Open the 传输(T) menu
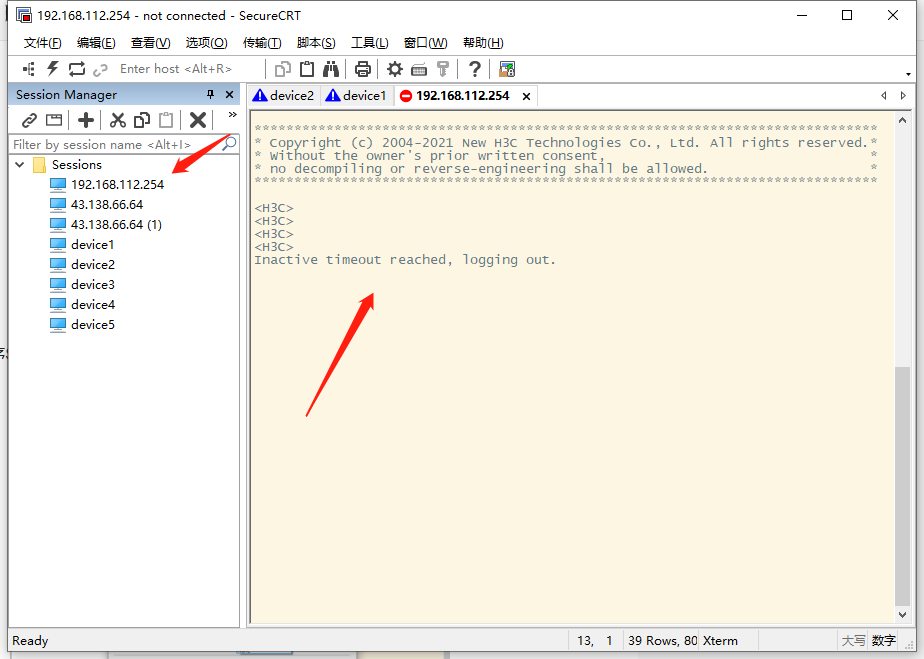This screenshot has width=924, height=659. pos(262,42)
